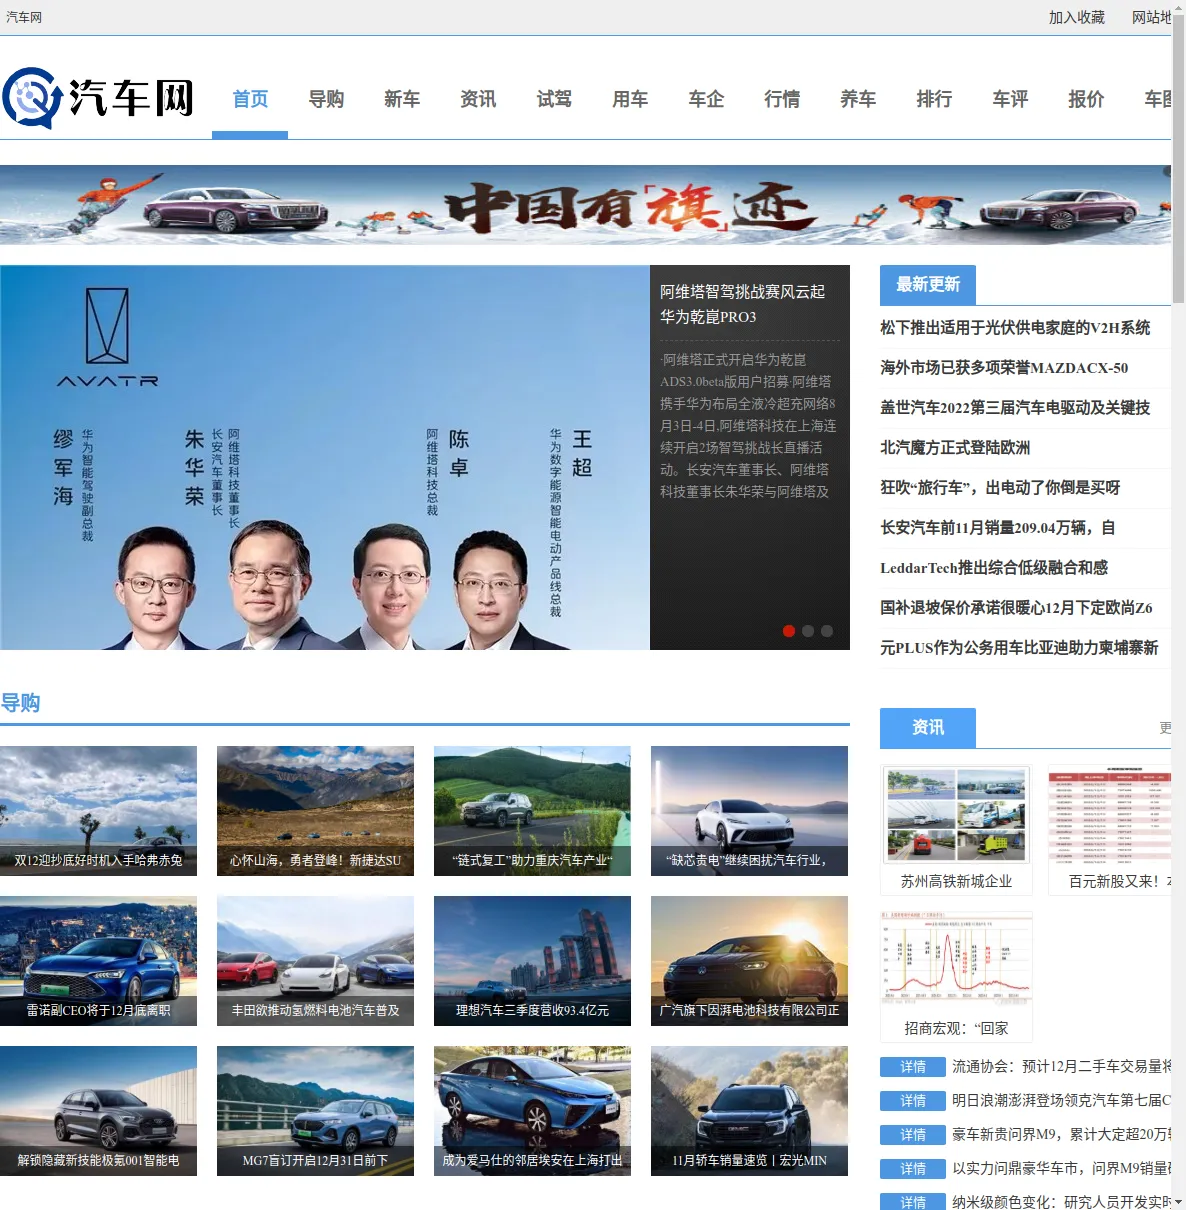Click 详情 button beside 明日浪潮澎湃登场 news
The height and width of the screenshot is (1210, 1186).
click(913, 1101)
